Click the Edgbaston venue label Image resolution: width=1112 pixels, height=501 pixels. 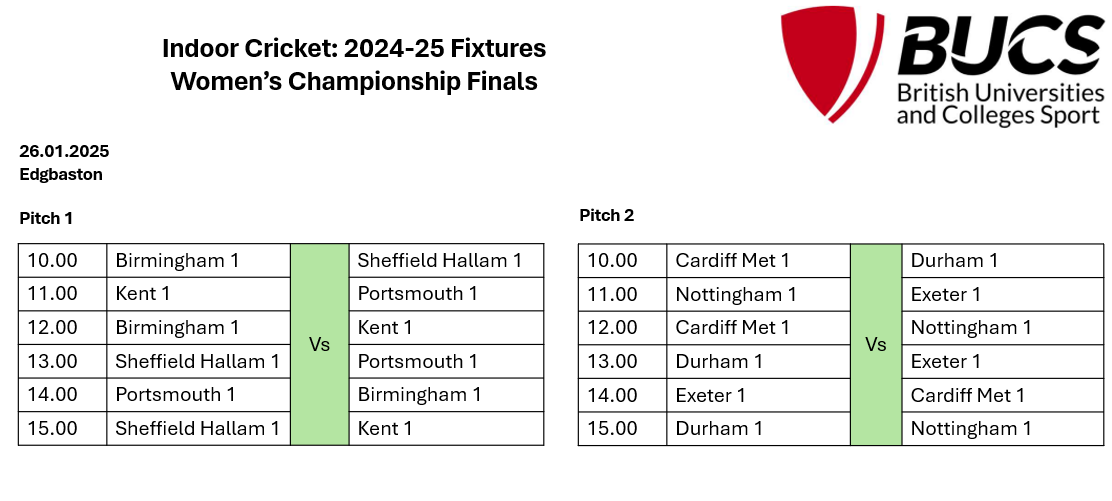click(x=61, y=175)
